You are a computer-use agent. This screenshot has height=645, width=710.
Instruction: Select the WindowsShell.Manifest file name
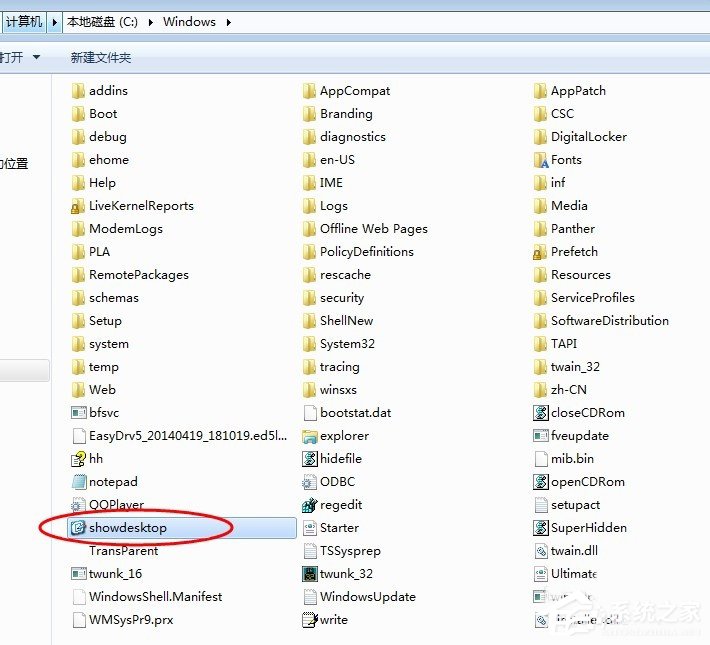[x=156, y=597]
